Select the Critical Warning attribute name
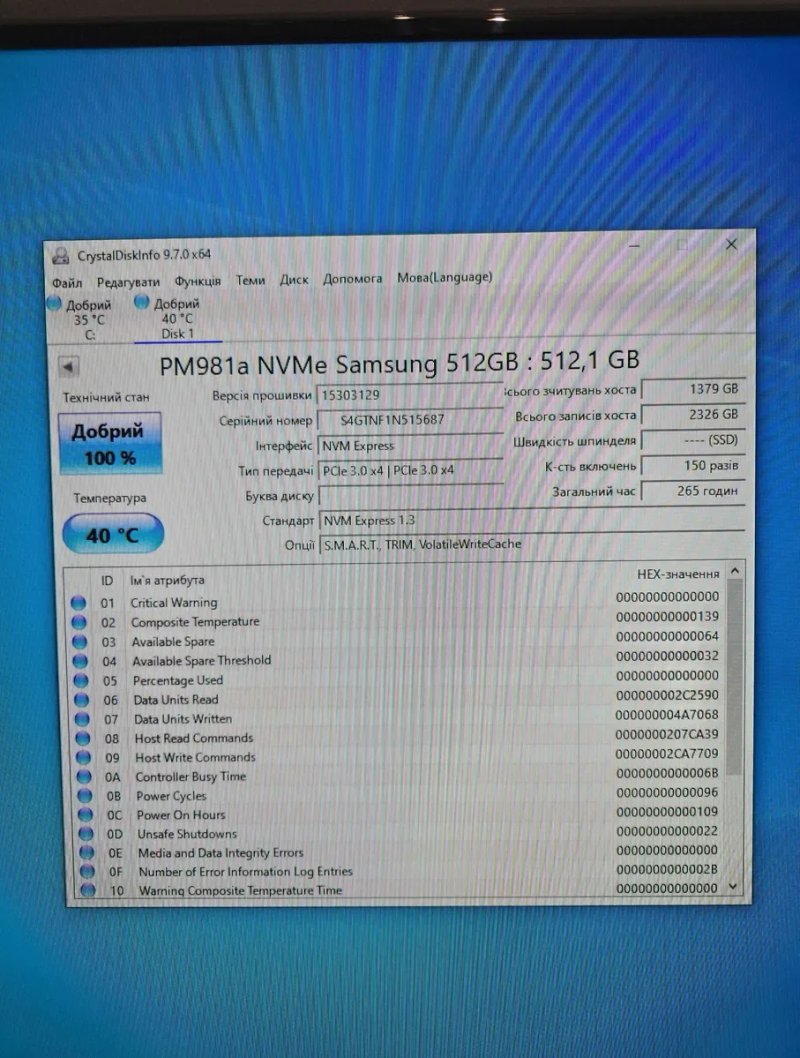The image size is (800, 1058). pyautogui.click(x=174, y=603)
